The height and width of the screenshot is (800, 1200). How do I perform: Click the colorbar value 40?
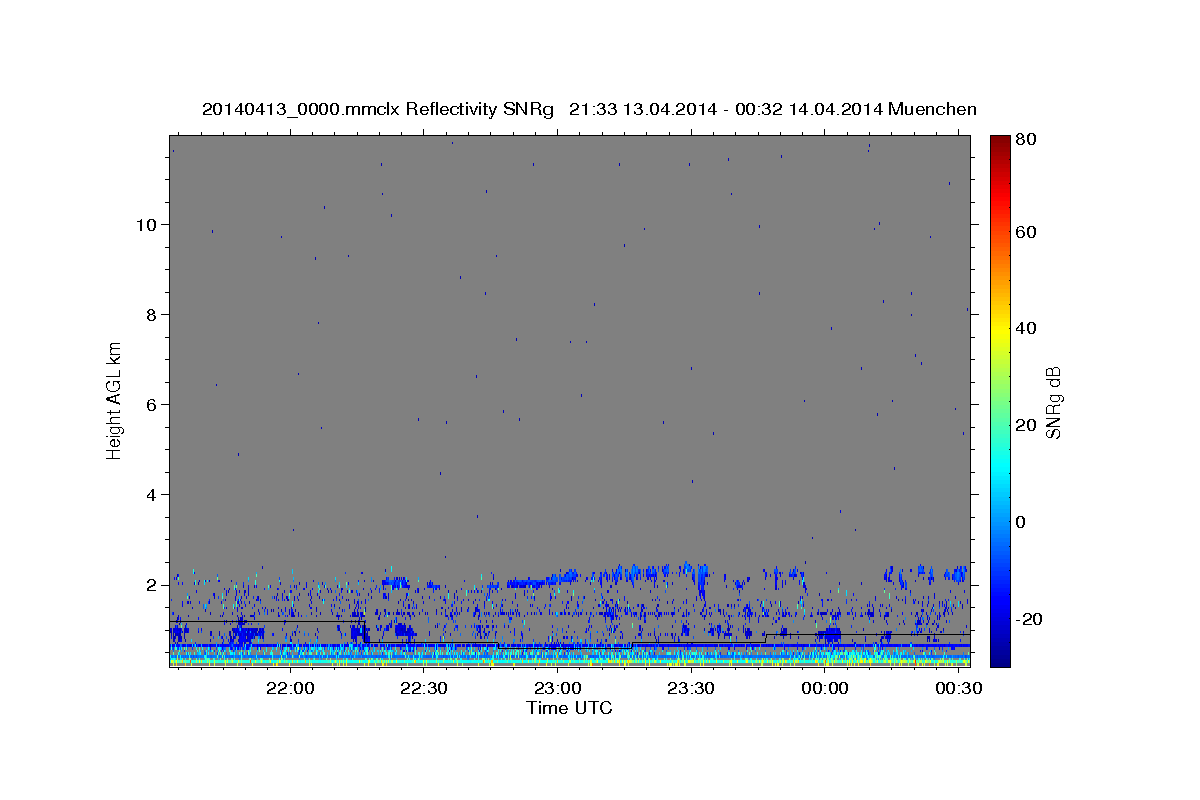(1027, 328)
